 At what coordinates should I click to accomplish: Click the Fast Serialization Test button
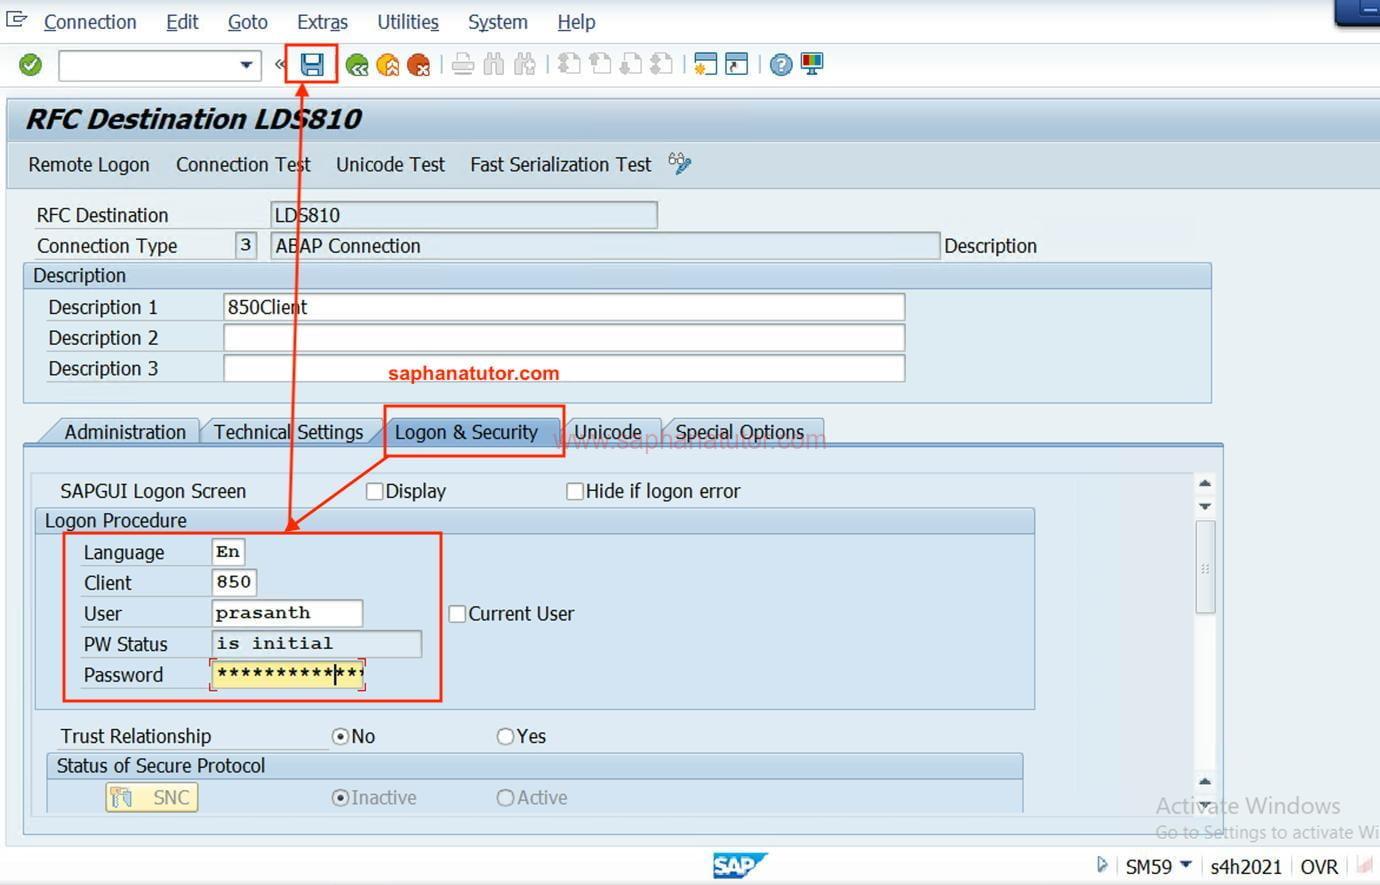pos(560,164)
